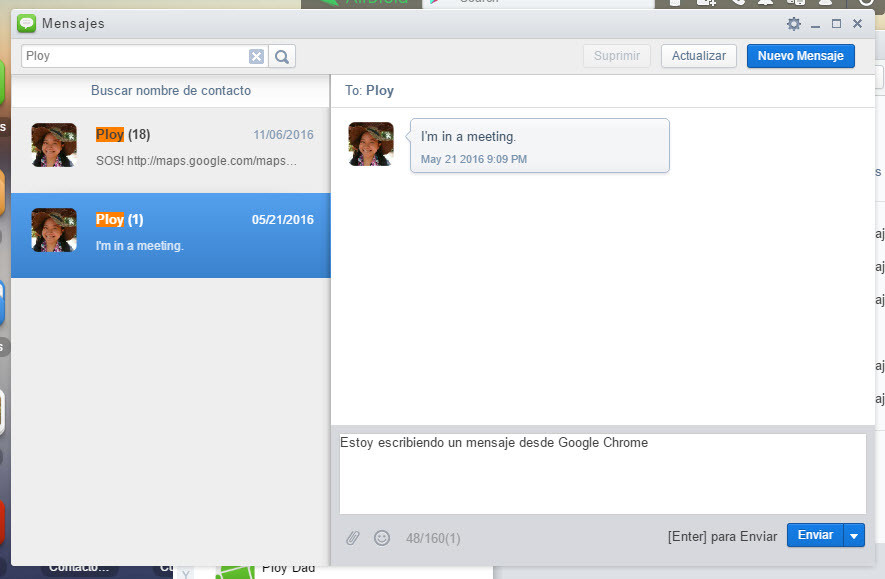885x579 pixels.
Task: Open the Messages settings gear
Action: pos(794,23)
